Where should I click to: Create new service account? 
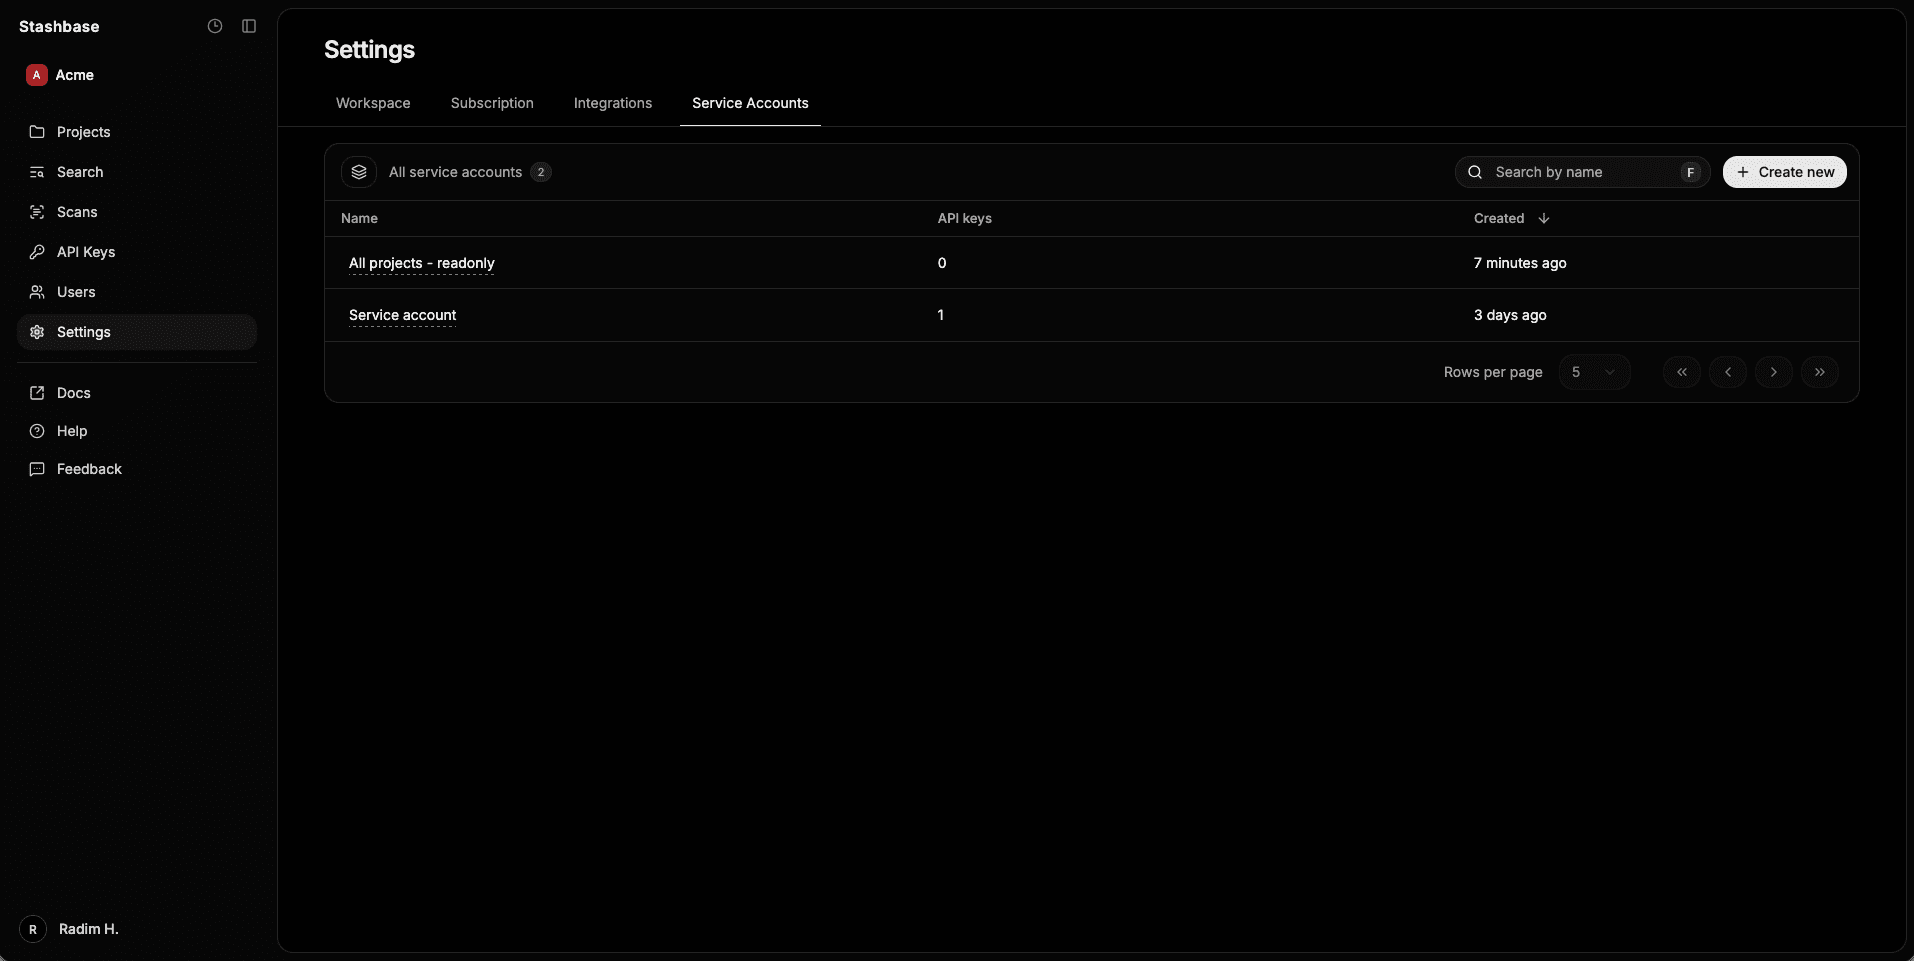pyautogui.click(x=1784, y=172)
